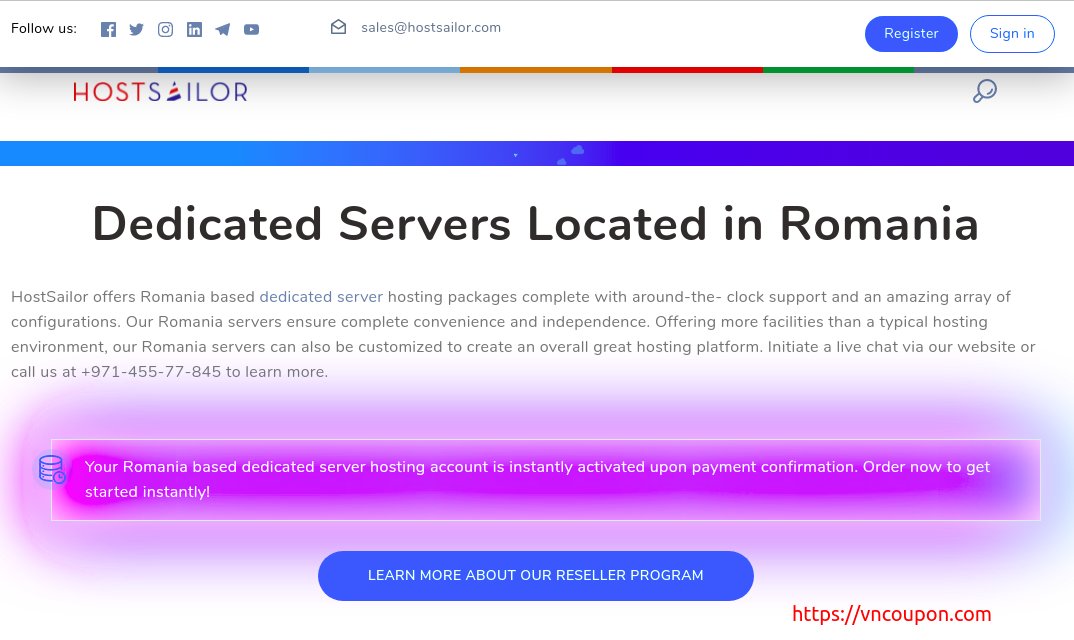Open the Telegram icon
The image size is (1074, 640).
[x=222, y=29]
